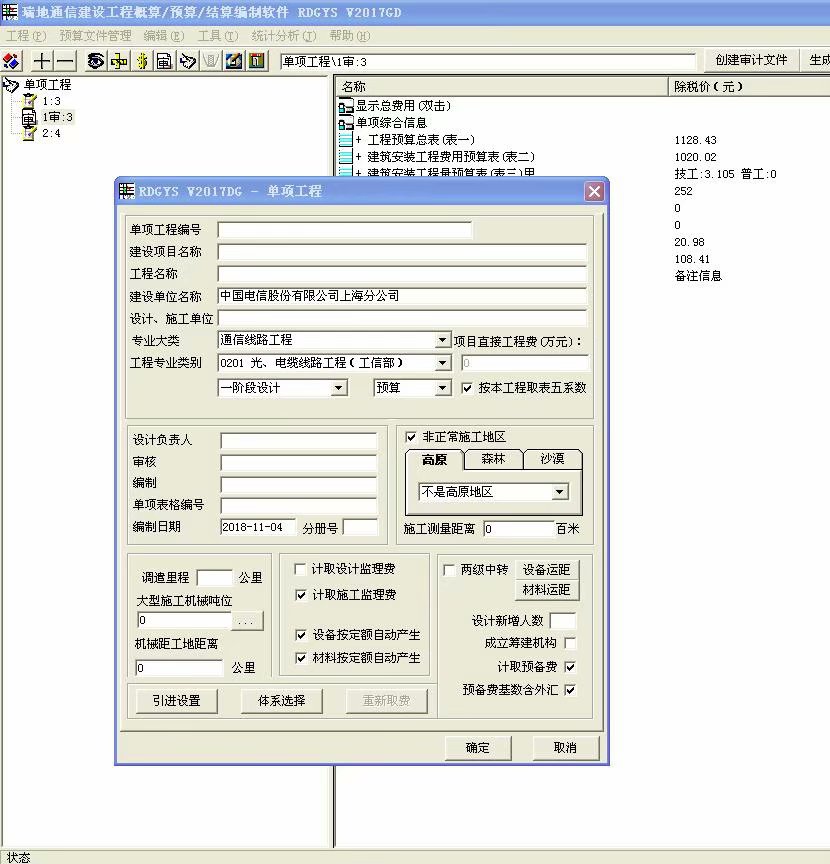Open the 专业大类 dropdown
Screen dimensions: 830x864
click(x=442, y=341)
